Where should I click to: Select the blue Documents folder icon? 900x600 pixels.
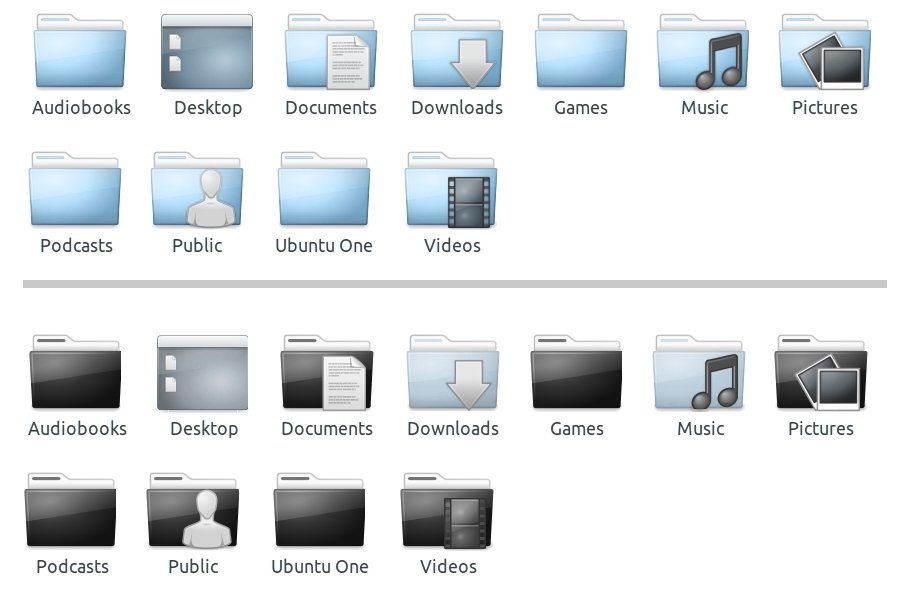(x=331, y=53)
